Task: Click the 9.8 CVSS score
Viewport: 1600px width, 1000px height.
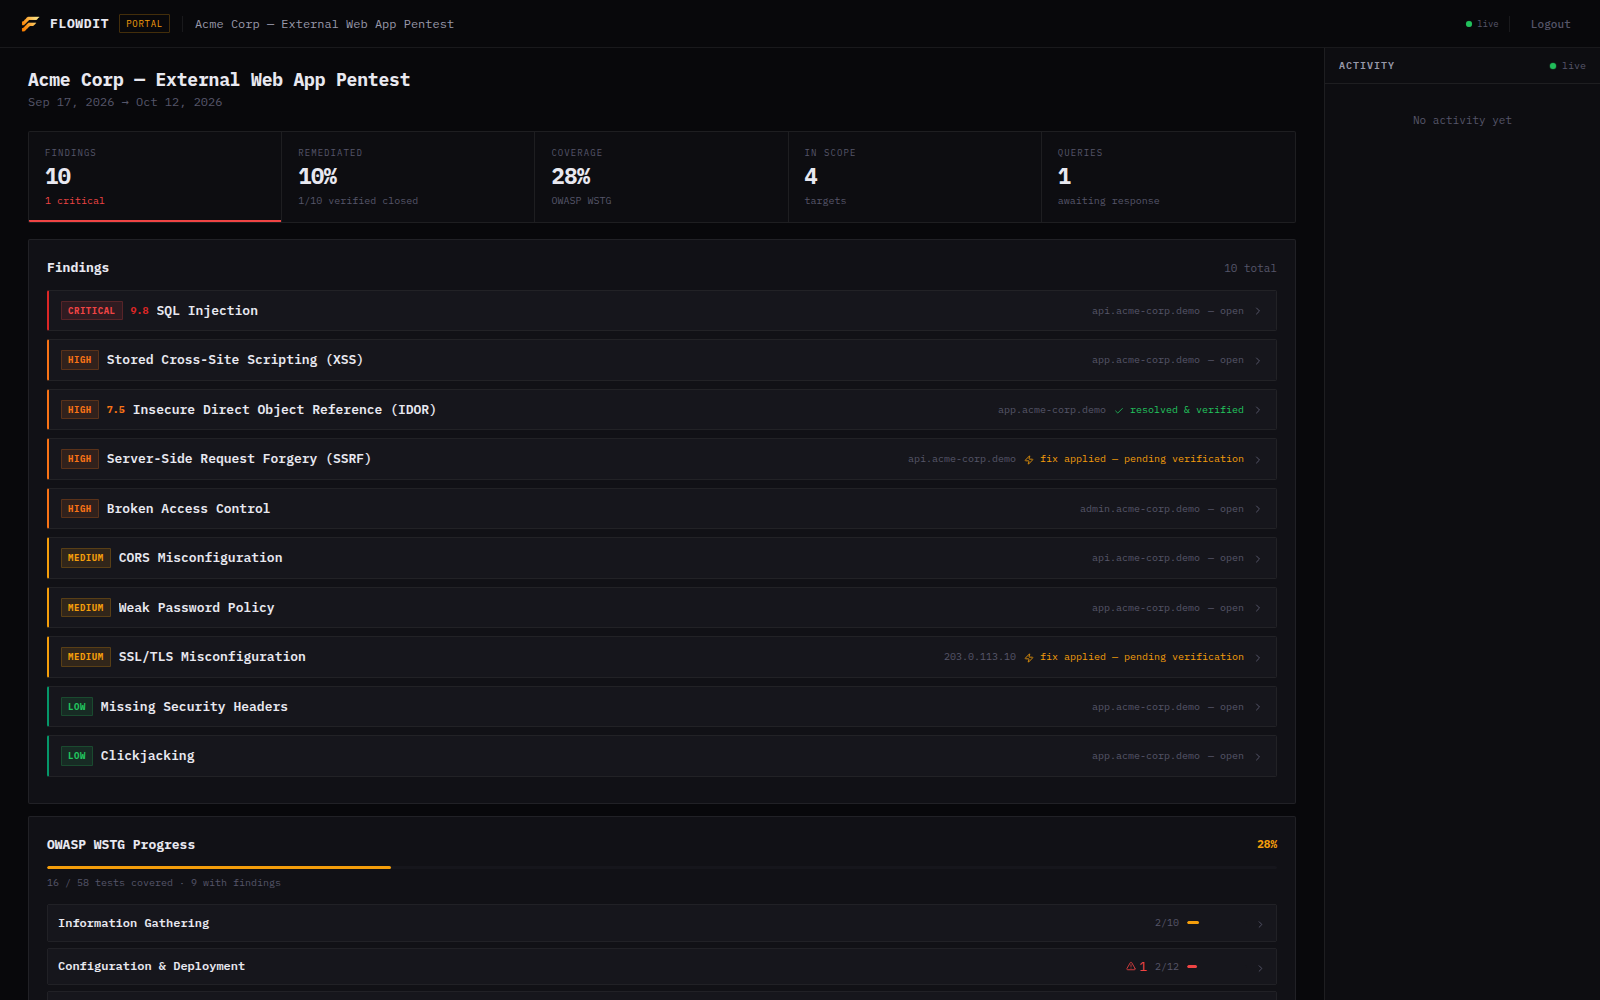Action: tap(140, 311)
